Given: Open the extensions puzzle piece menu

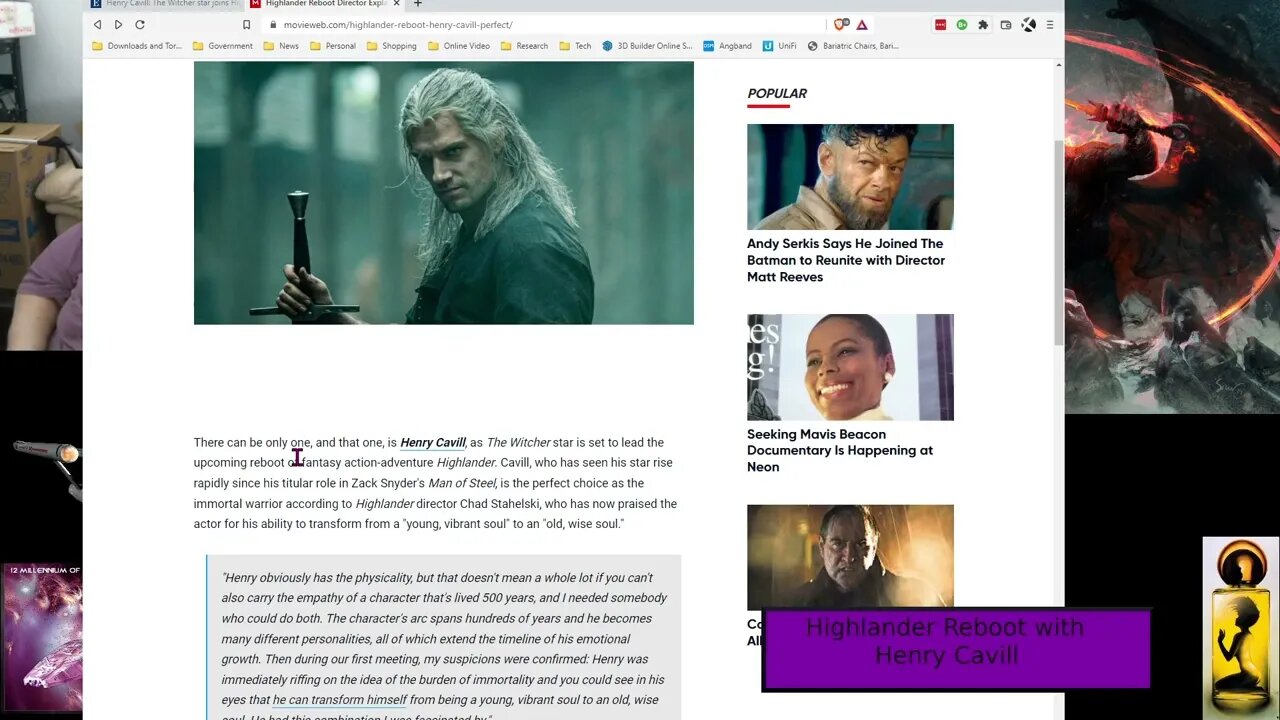Looking at the screenshot, I should coord(983,24).
